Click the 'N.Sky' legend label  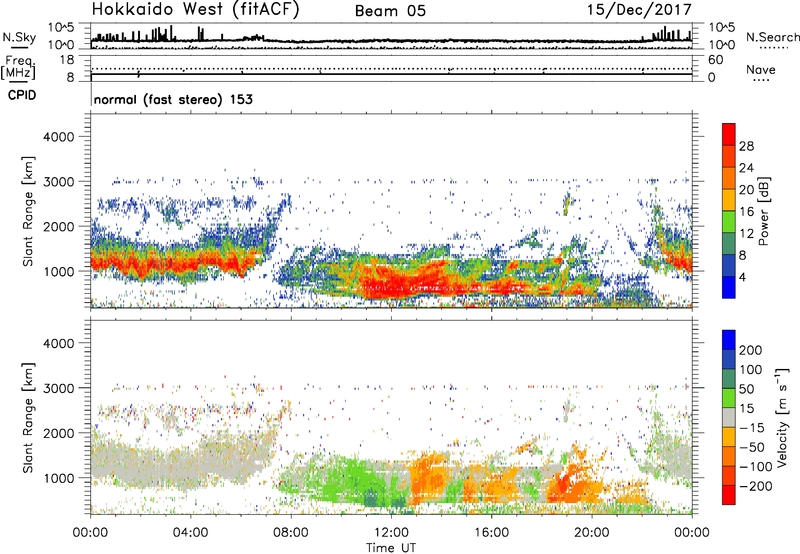point(19,37)
